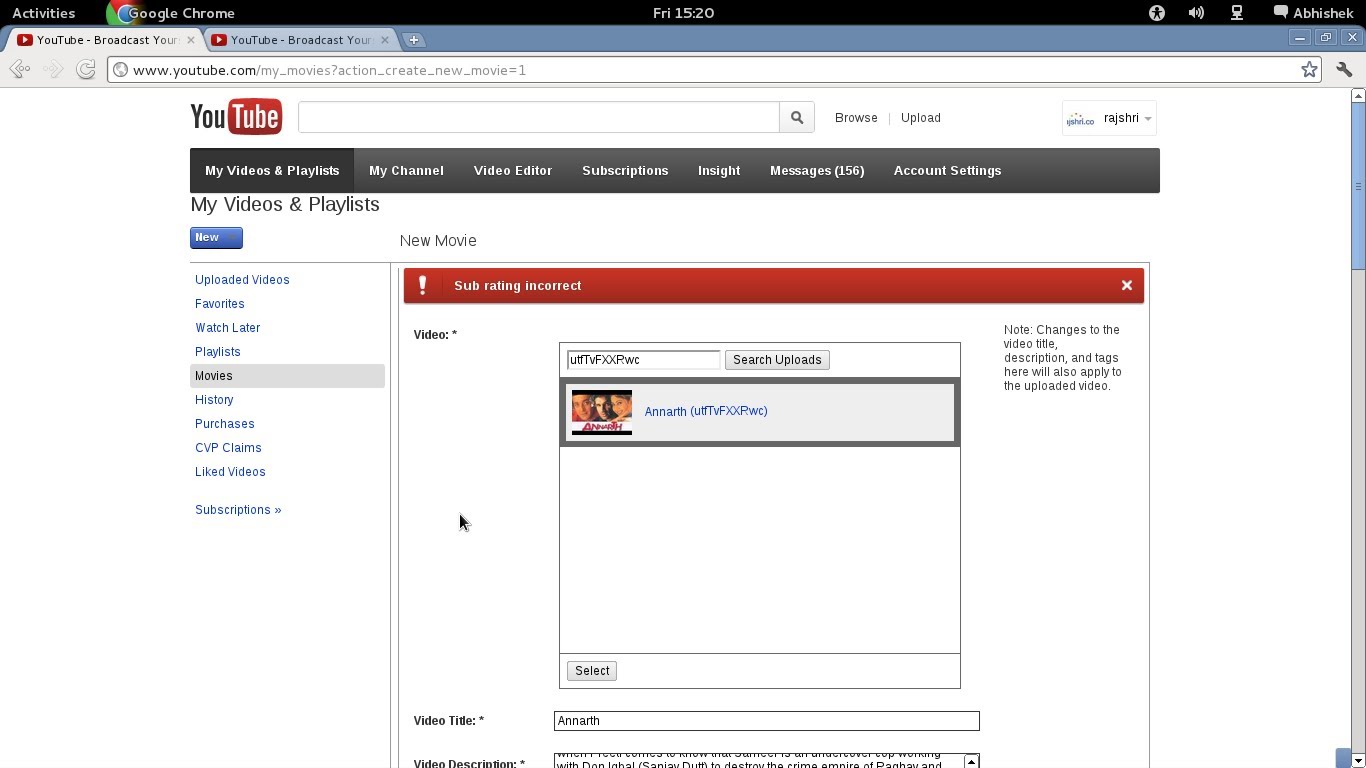This screenshot has width=1366, height=768.
Task: Click the Select button
Action: 592,671
